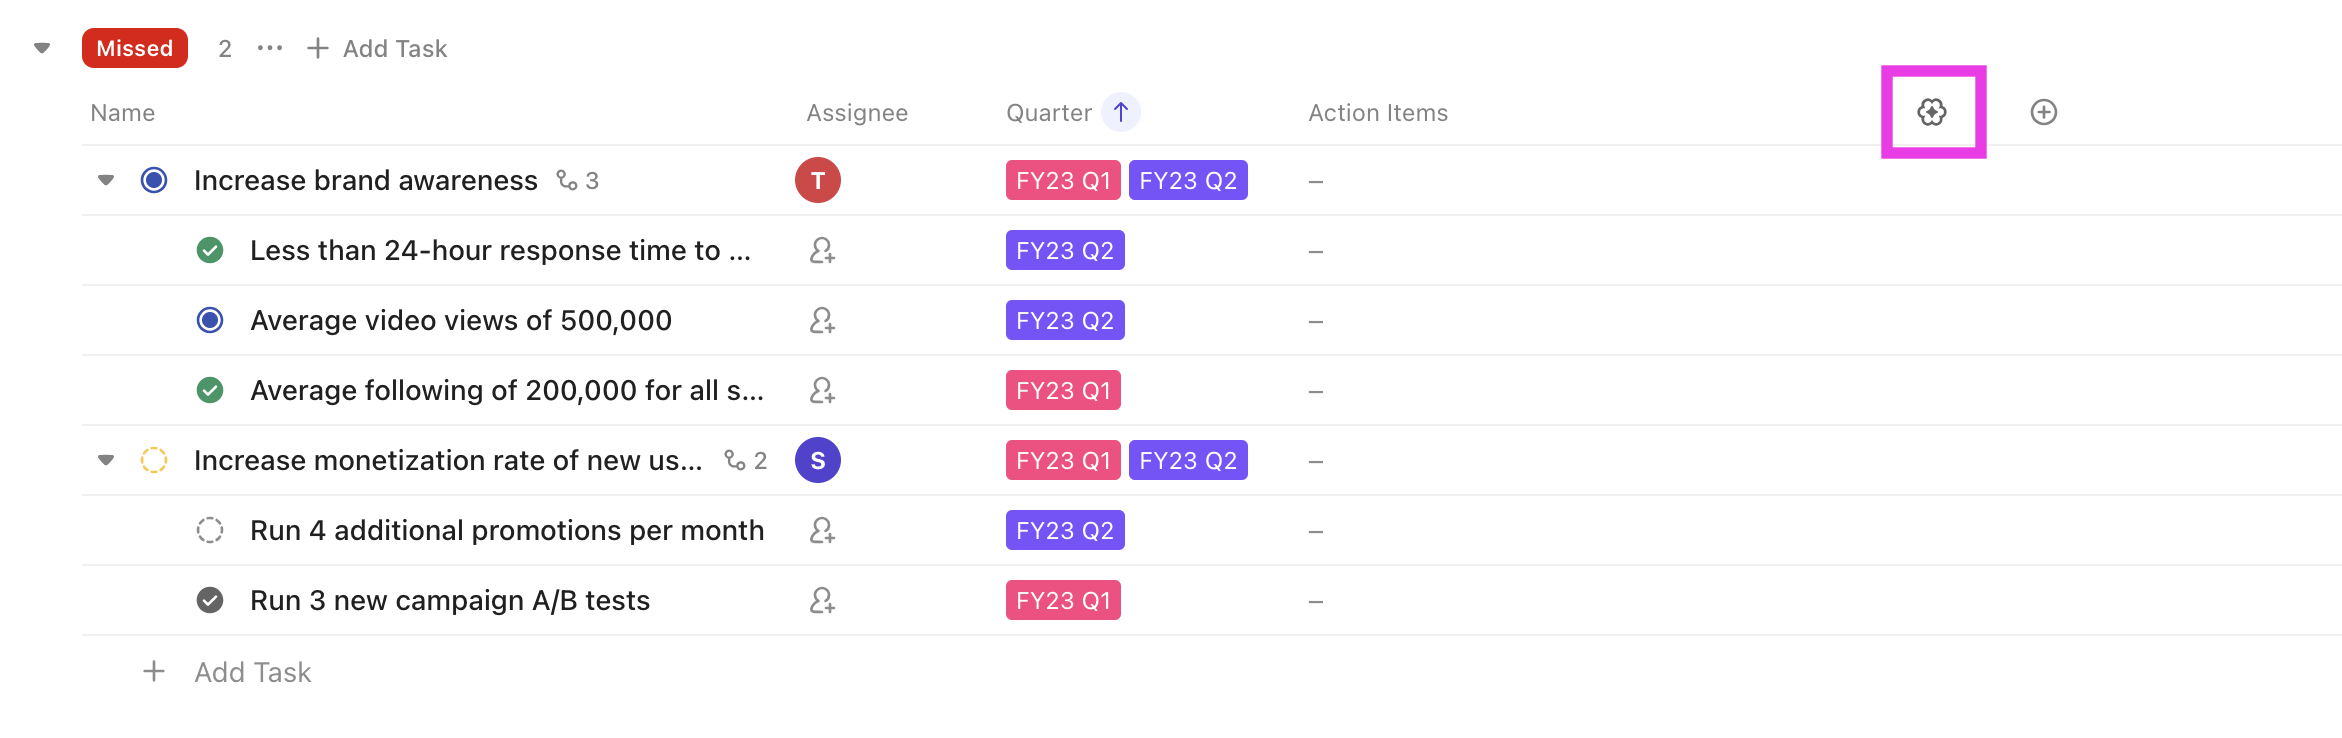The height and width of the screenshot is (738, 2342).
Task: Assign user to Run 4 additional promotions
Action: pos(822,531)
